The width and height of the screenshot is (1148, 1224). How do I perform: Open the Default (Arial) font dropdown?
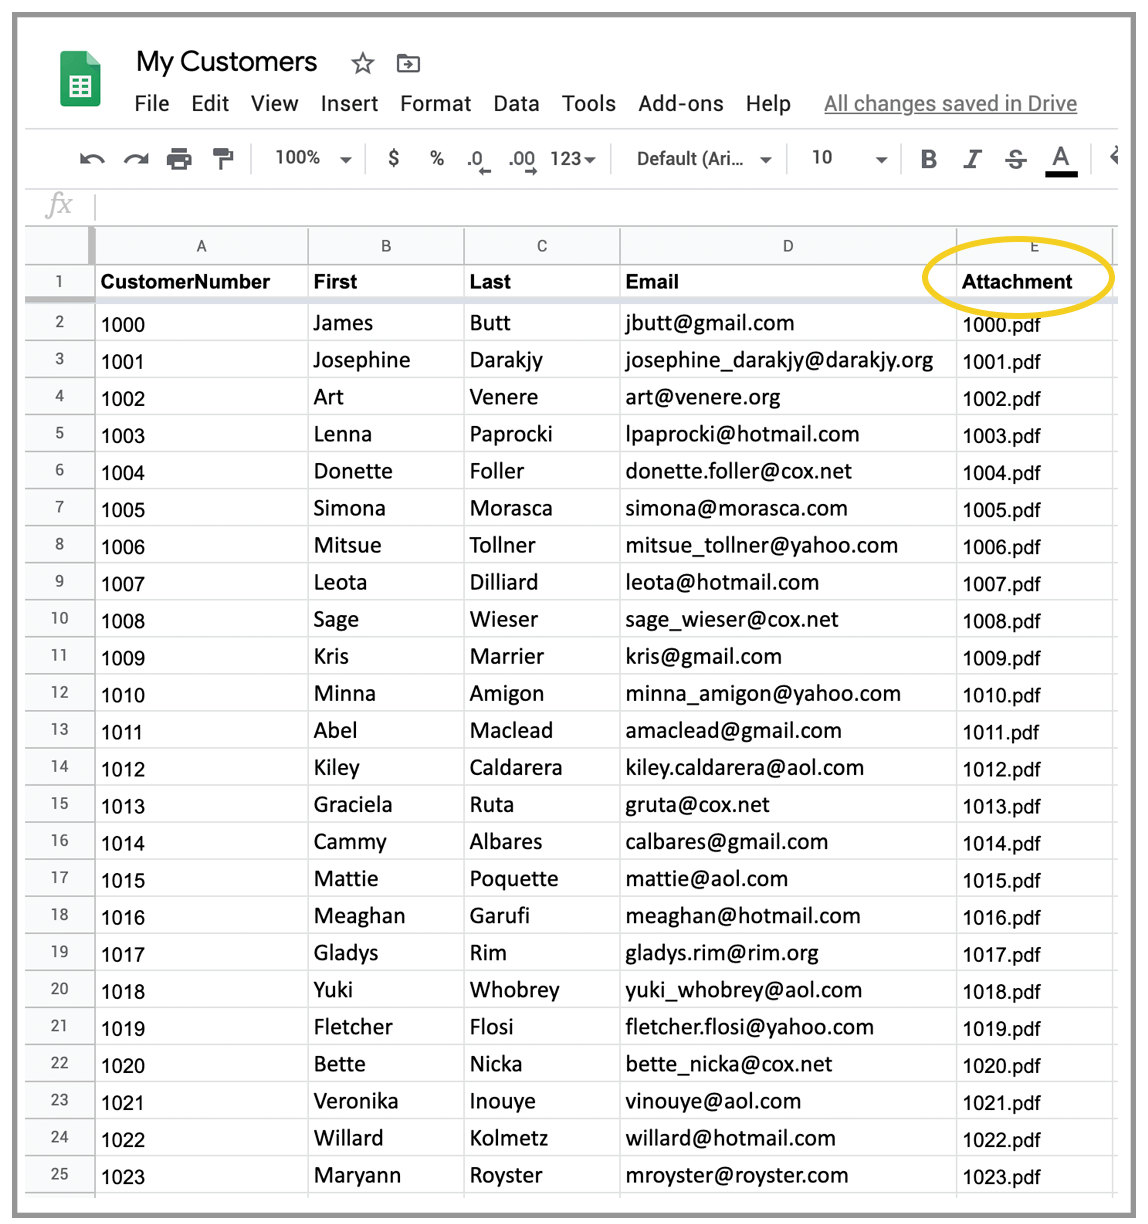(x=704, y=159)
